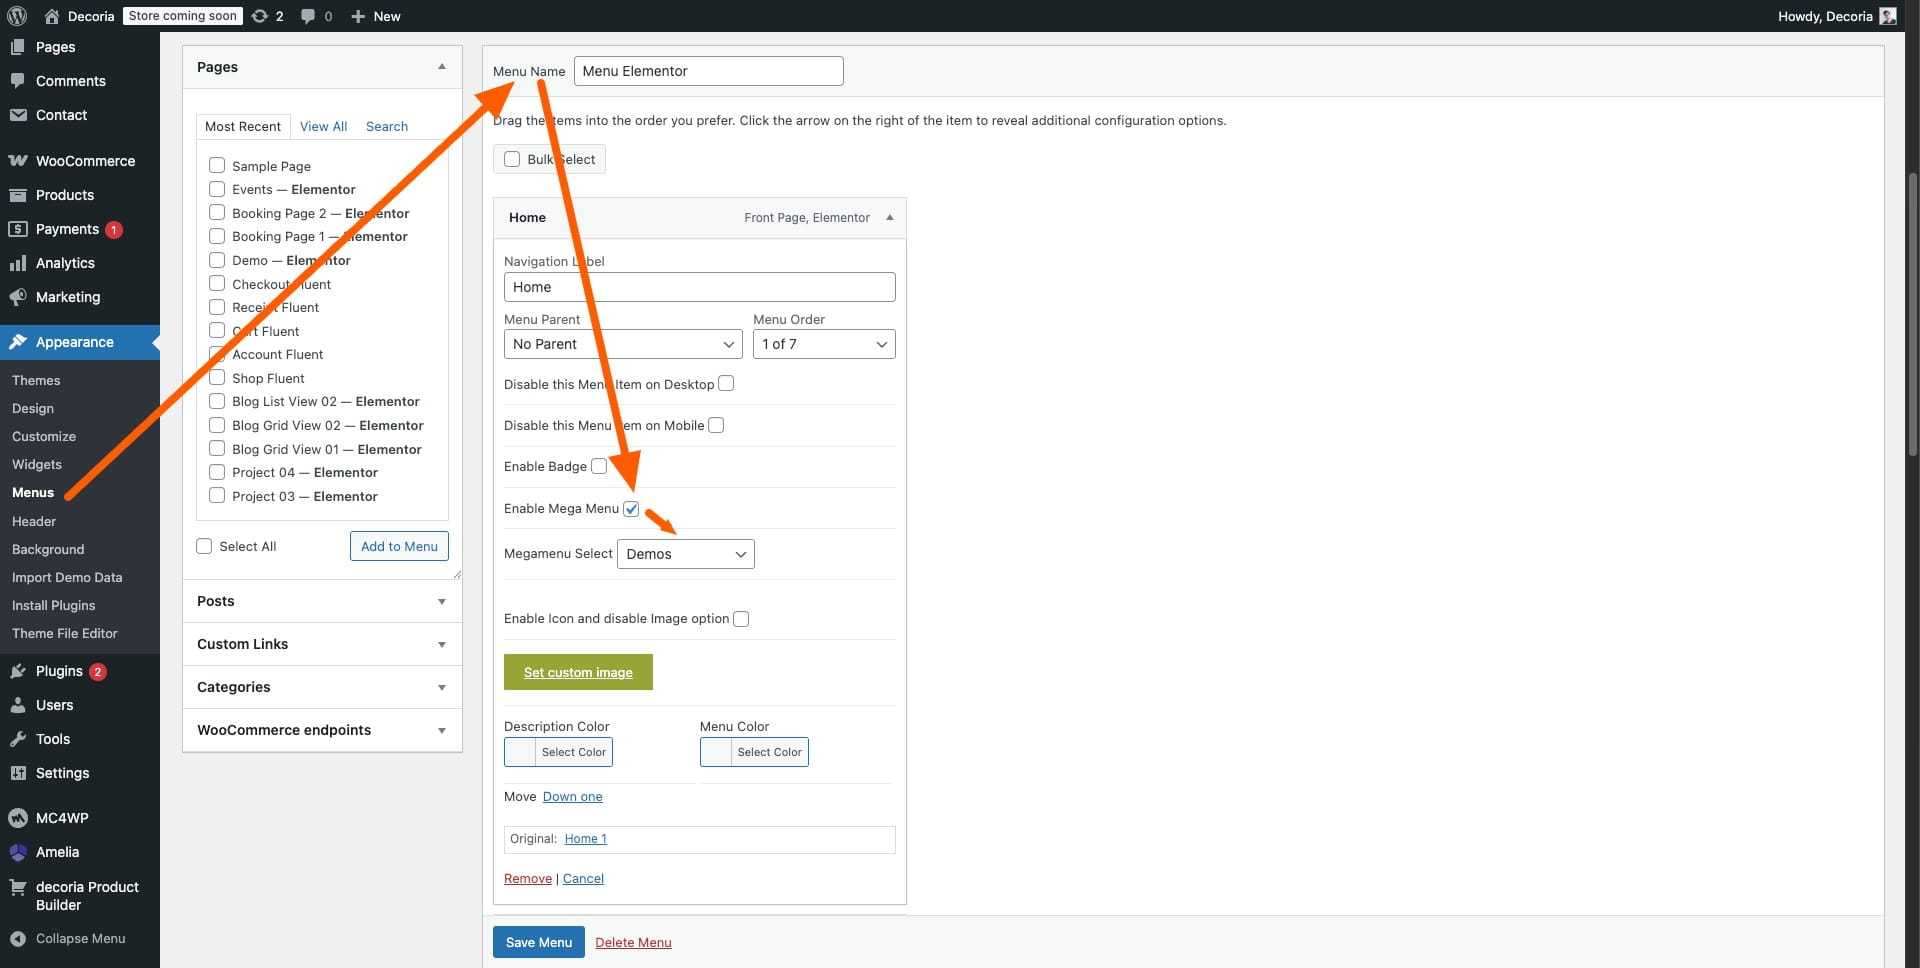Click the Navigation Label input field
Screen dimensions: 1920x968
tap(700, 287)
